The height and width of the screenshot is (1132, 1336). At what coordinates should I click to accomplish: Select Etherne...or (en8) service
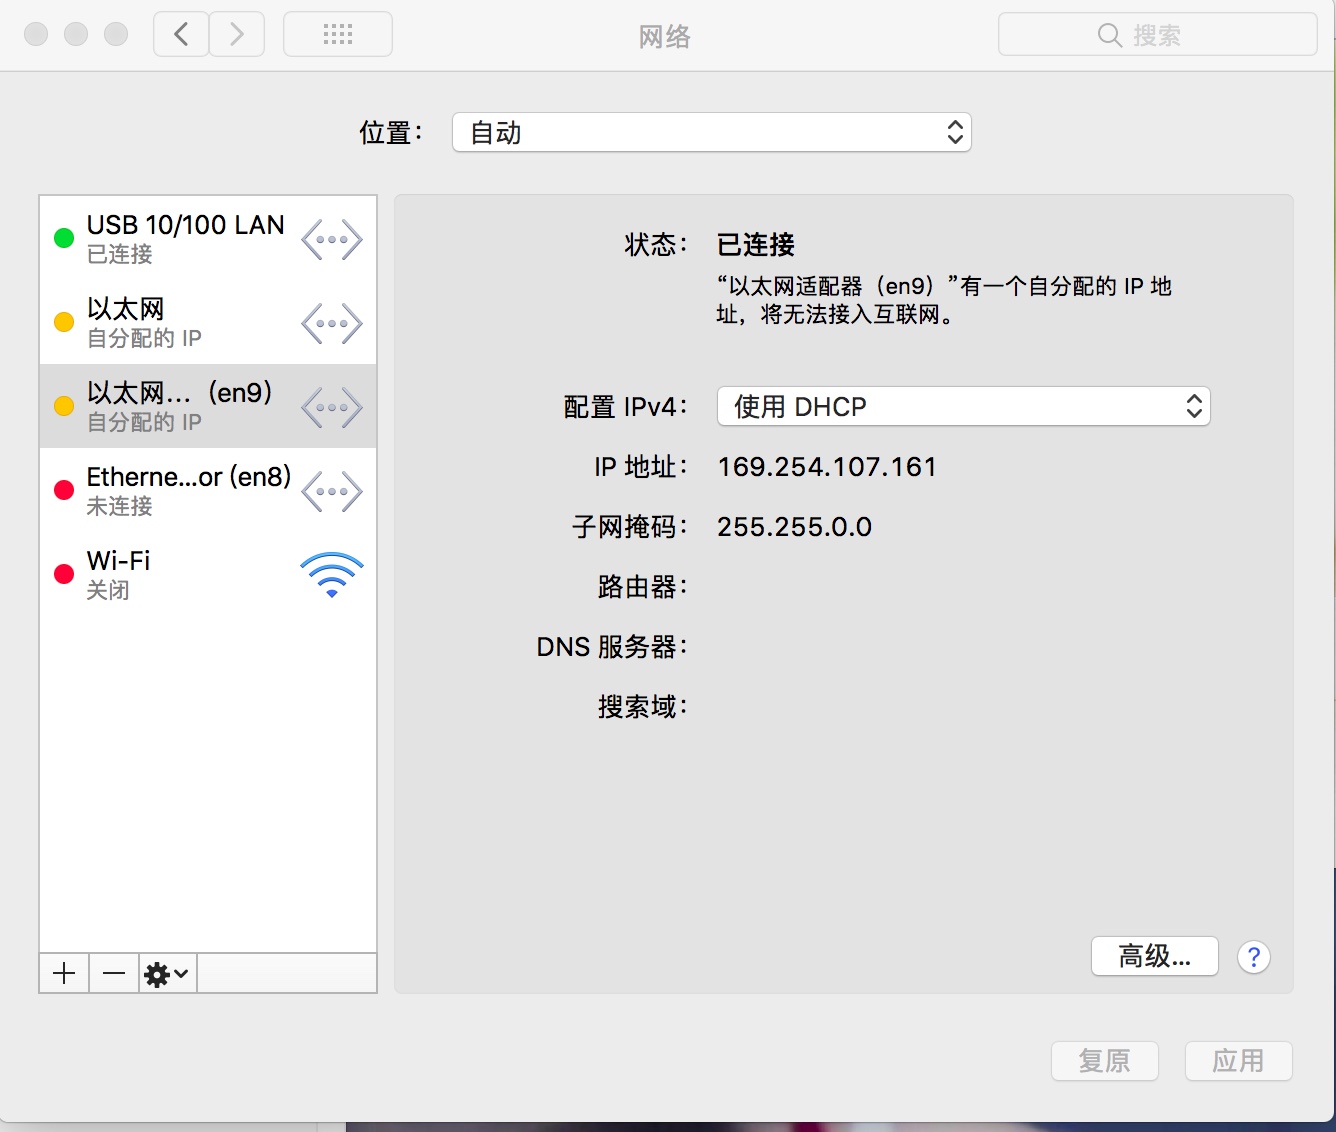[208, 490]
